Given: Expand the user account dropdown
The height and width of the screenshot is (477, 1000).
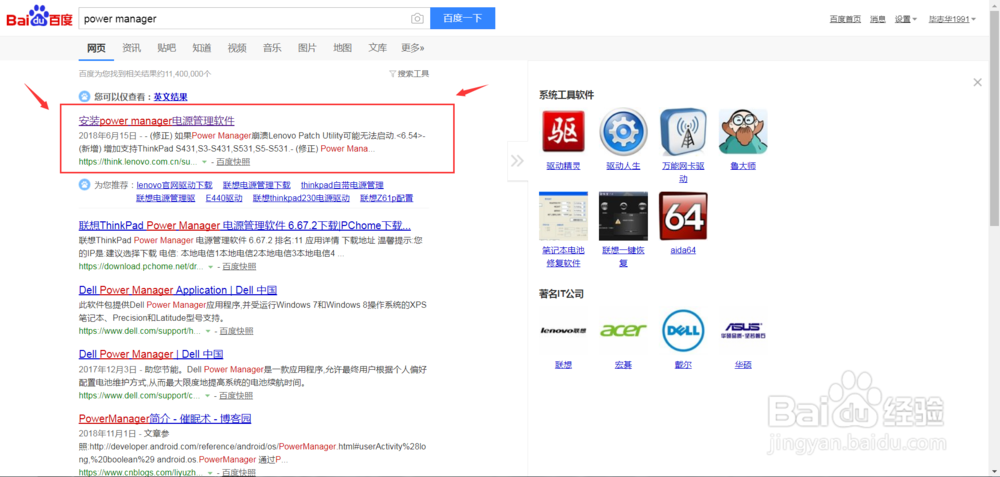Looking at the screenshot, I should pyautogui.click(x=952, y=19).
